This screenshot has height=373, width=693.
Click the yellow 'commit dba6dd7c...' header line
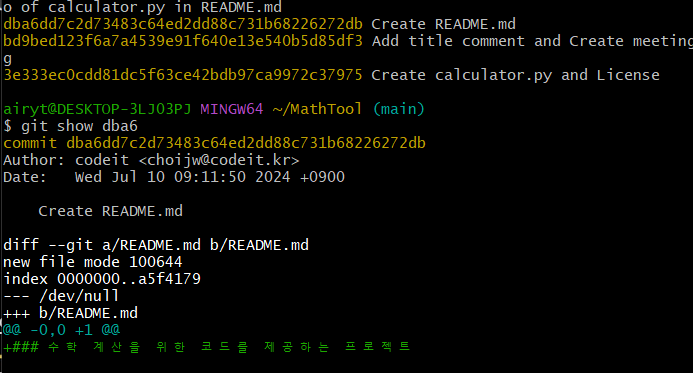pyautogui.click(x=214, y=143)
